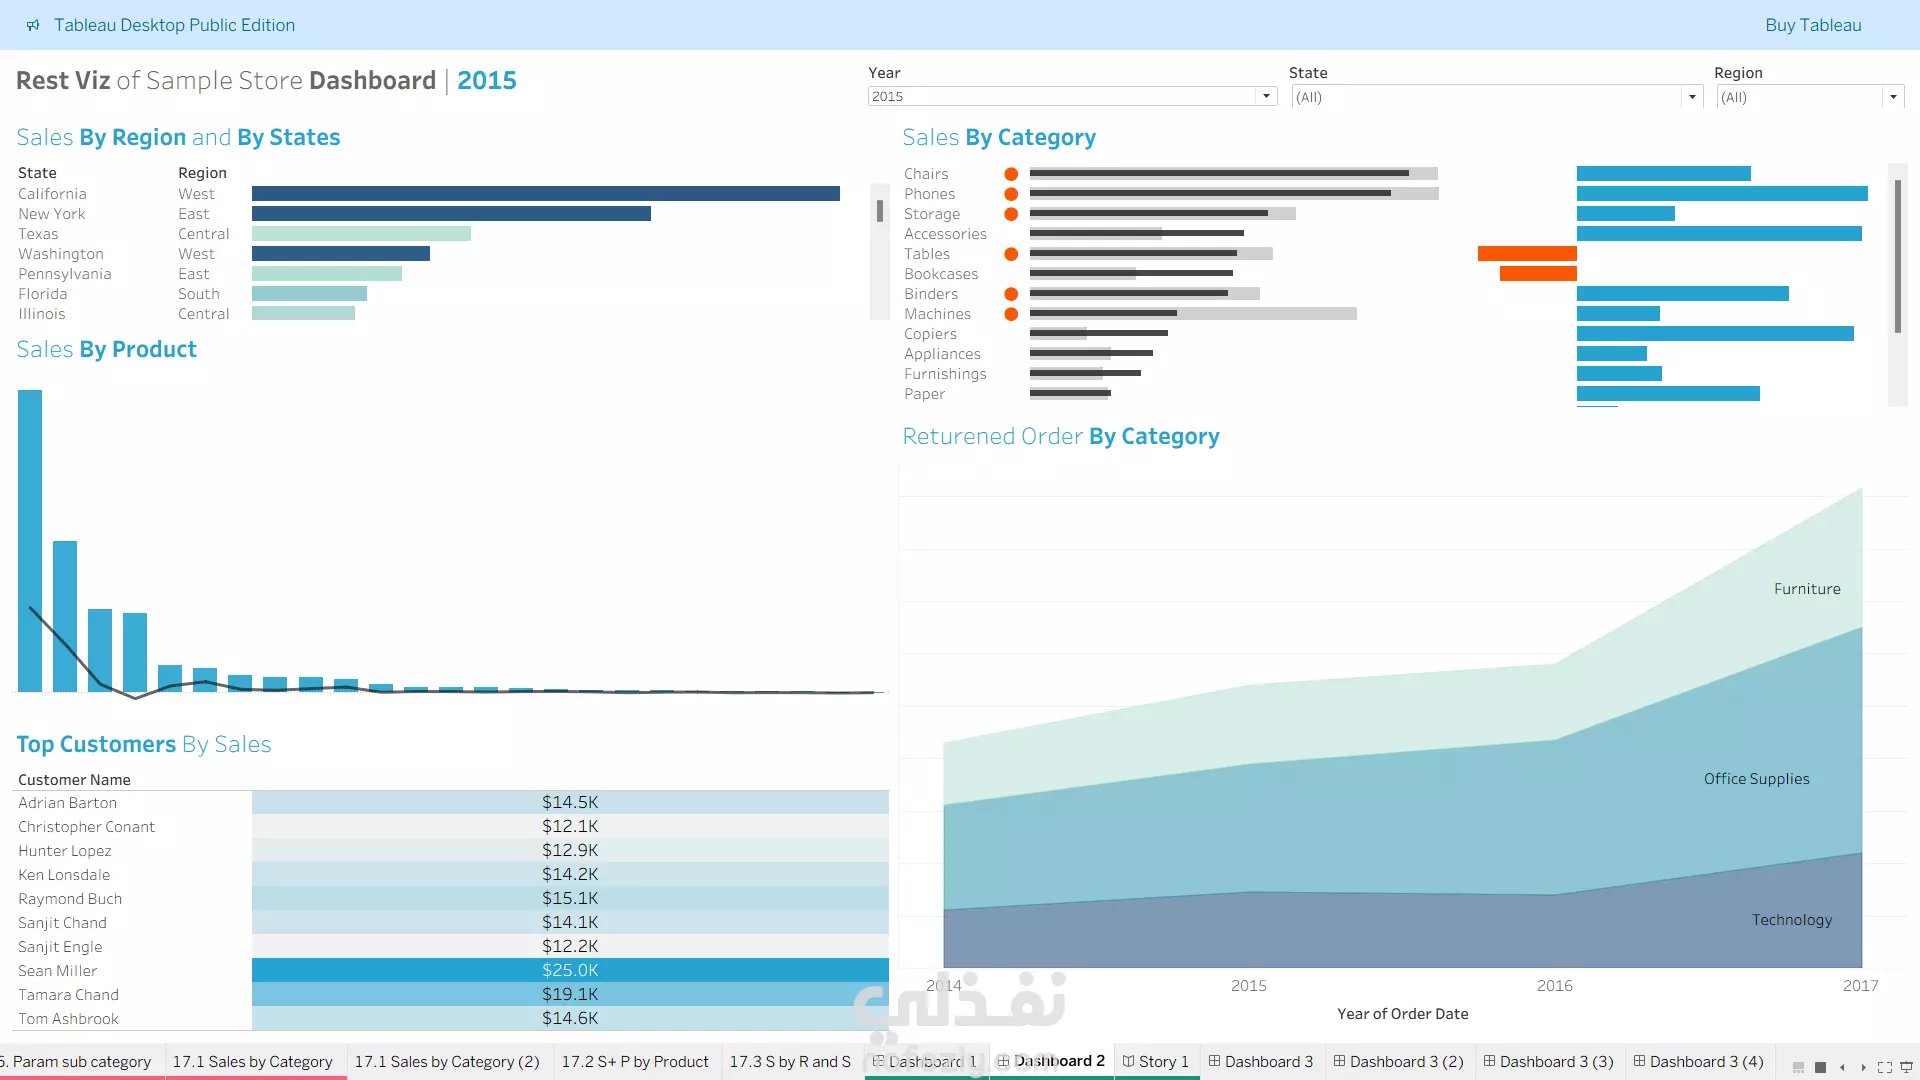Select the Adrian Barton $14.5K cell
Screen dimensions: 1920x1080
(x=570, y=802)
